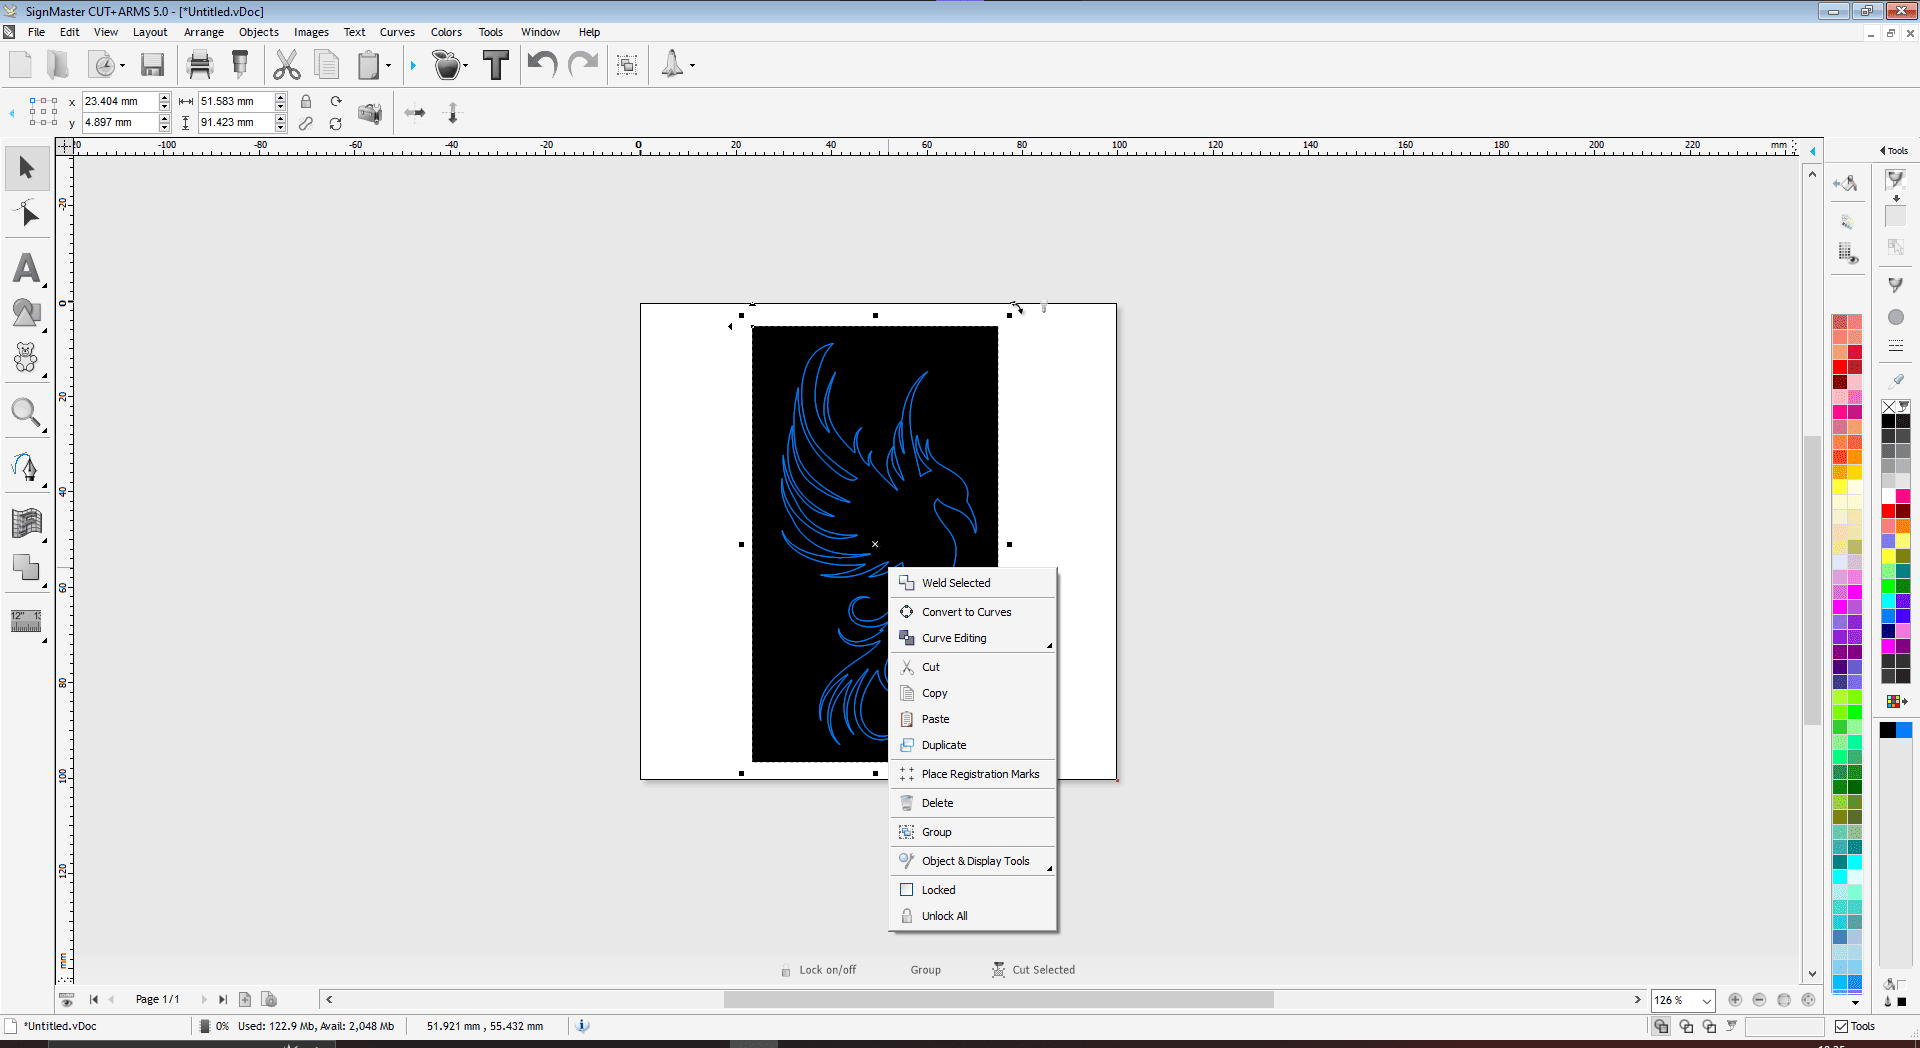Open the Colors menu
The image size is (1920, 1048).
(446, 32)
